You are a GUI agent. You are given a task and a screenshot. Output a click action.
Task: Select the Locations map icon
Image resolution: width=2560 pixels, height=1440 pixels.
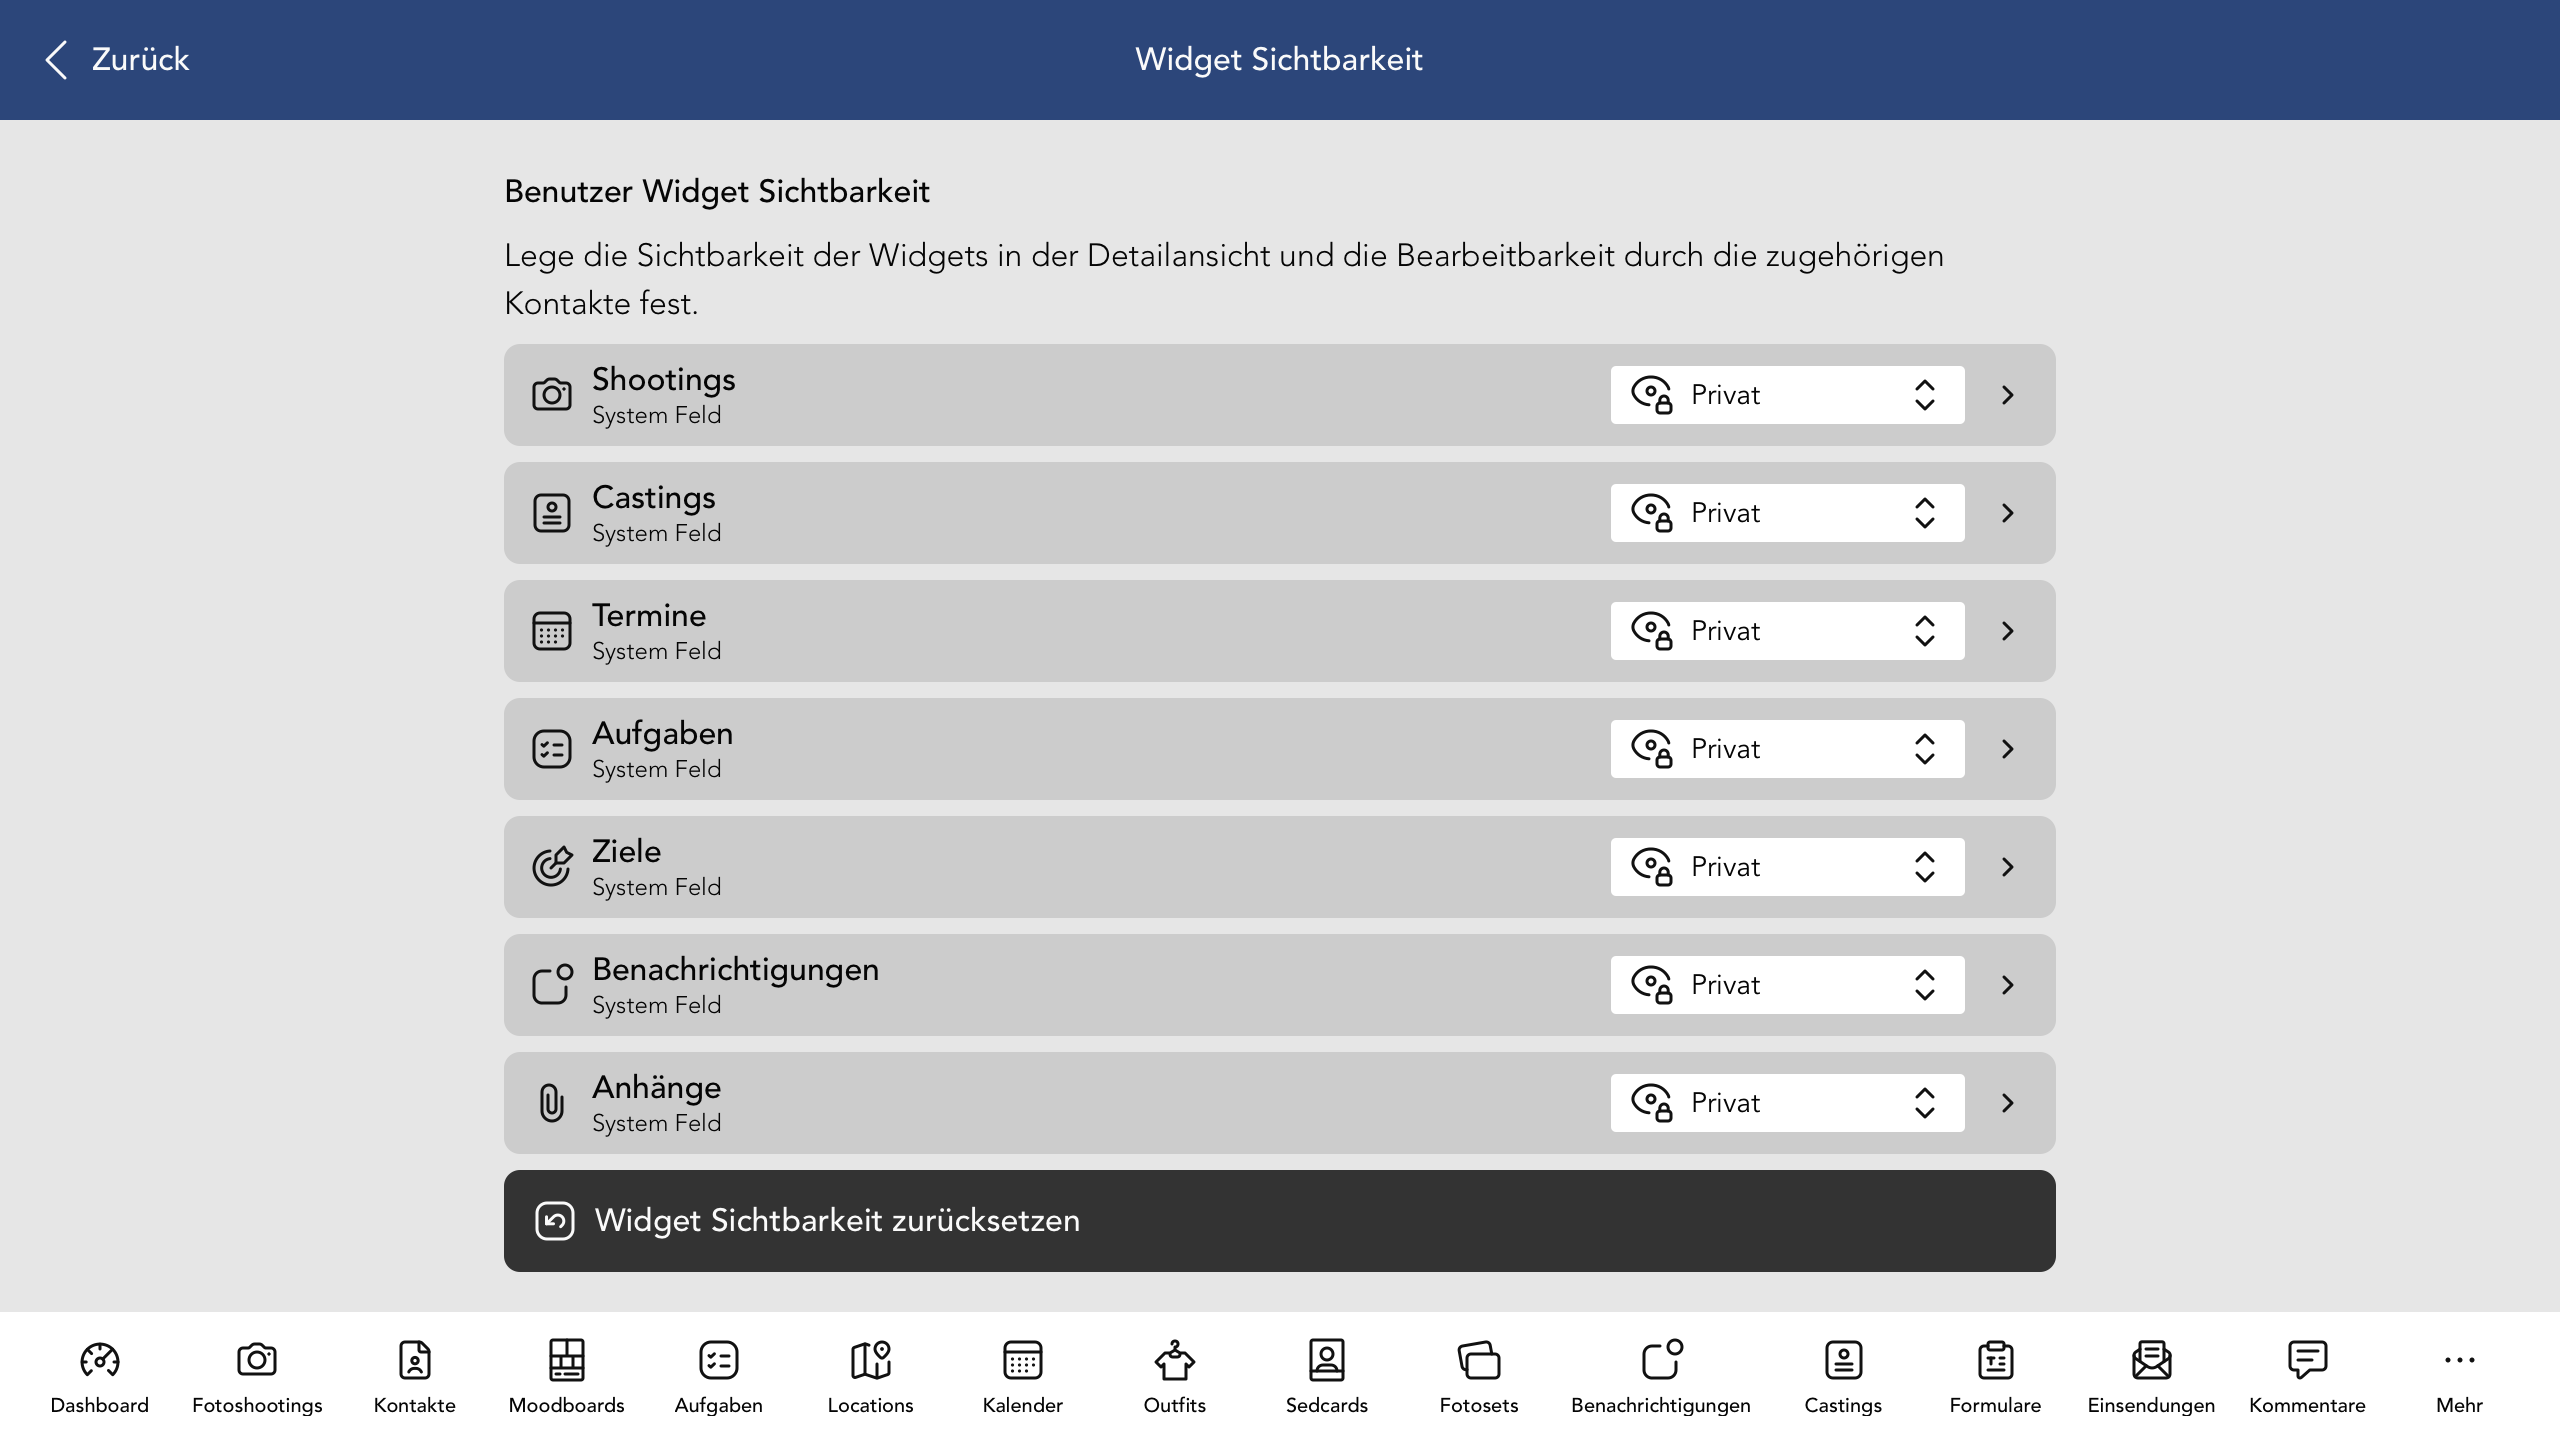pyautogui.click(x=869, y=1375)
